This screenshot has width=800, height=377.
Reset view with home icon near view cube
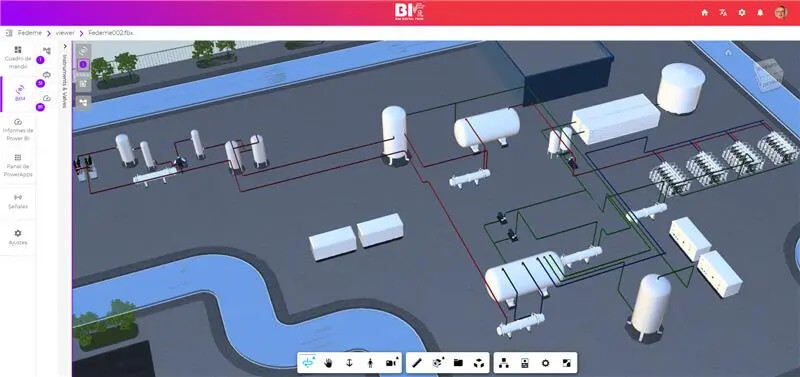pyautogui.click(x=729, y=53)
